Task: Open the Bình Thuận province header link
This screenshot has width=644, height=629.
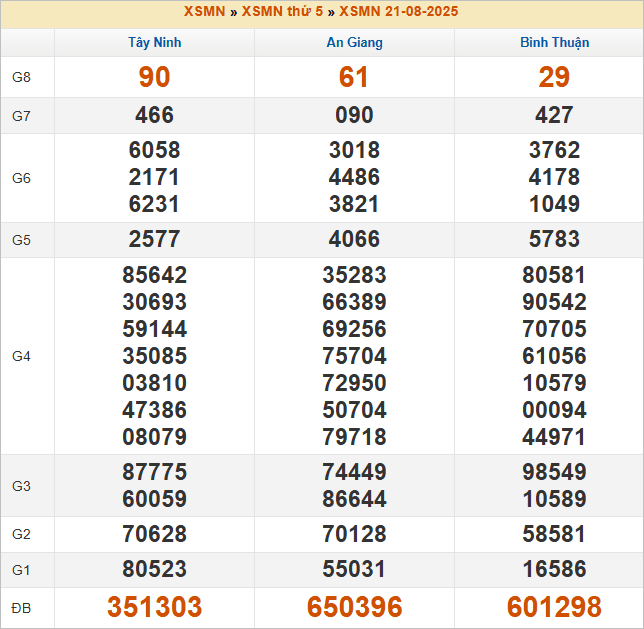Action: (x=554, y=42)
